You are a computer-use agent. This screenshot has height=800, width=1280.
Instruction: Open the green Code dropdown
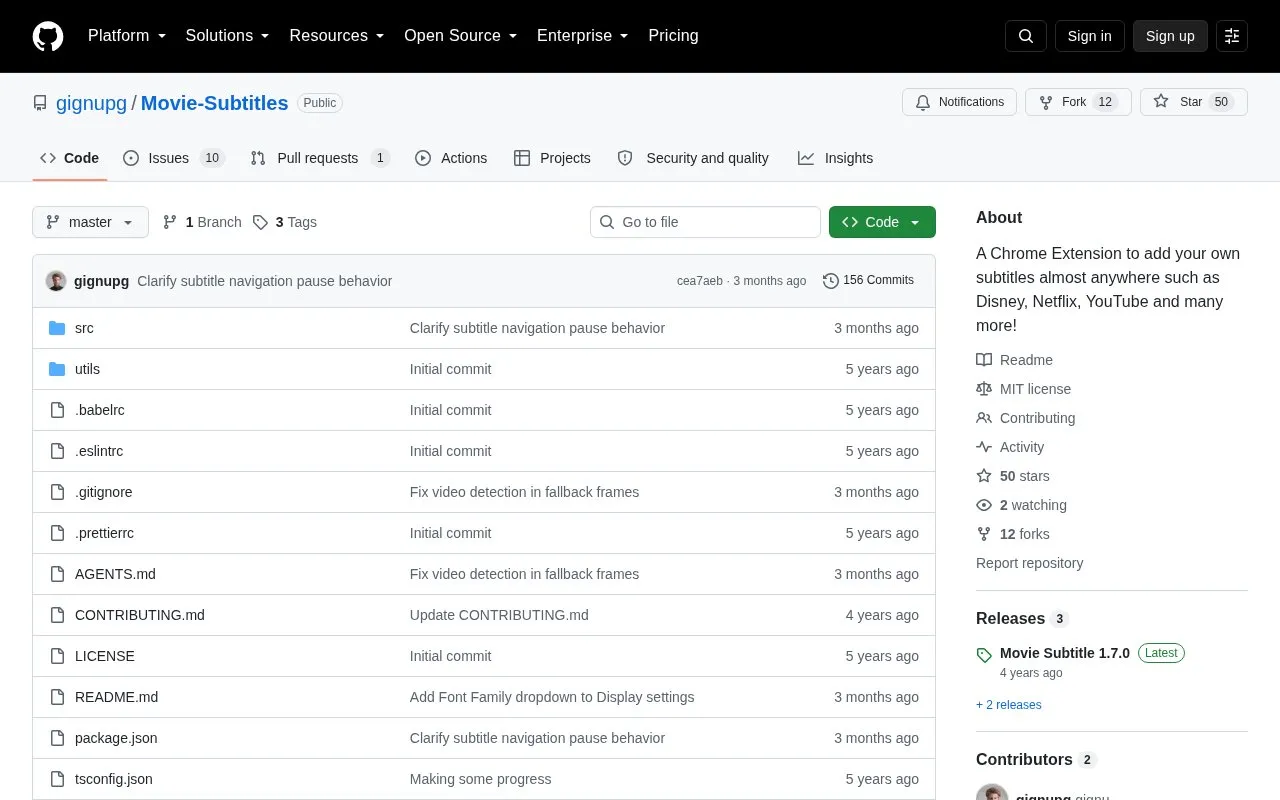coord(882,222)
